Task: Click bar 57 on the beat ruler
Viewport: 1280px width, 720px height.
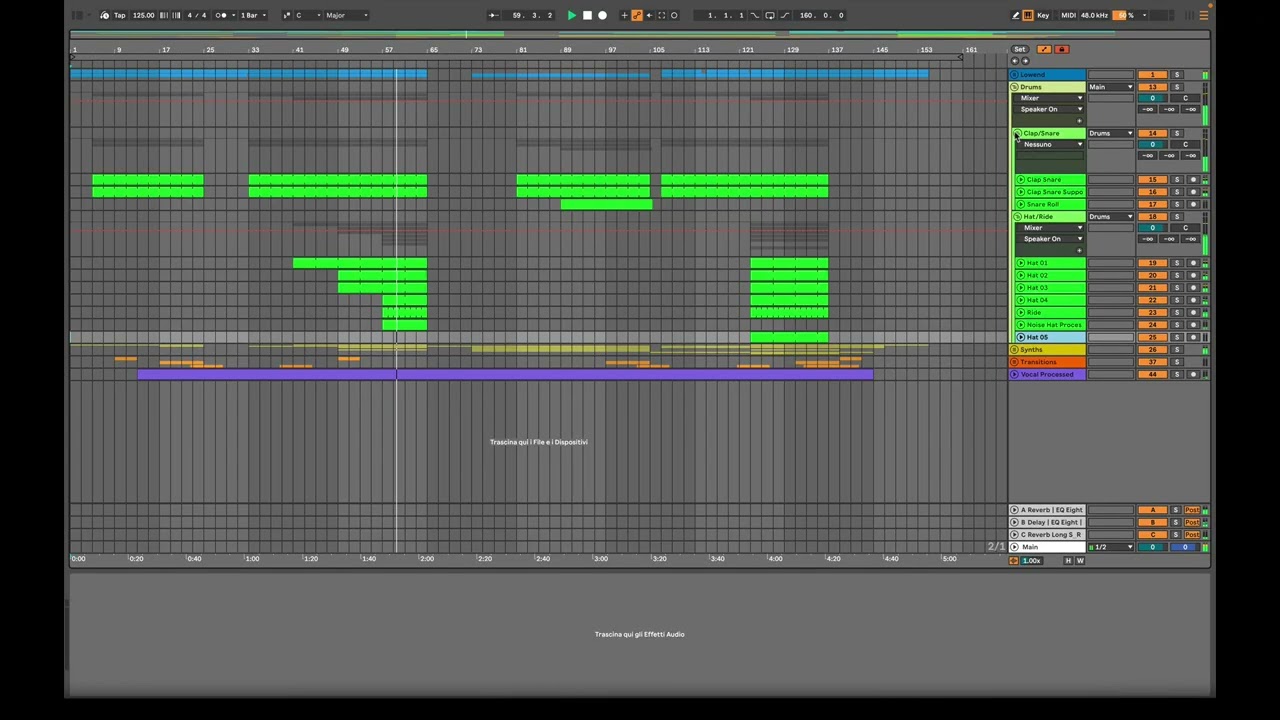Action: pyautogui.click(x=389, y=50)
